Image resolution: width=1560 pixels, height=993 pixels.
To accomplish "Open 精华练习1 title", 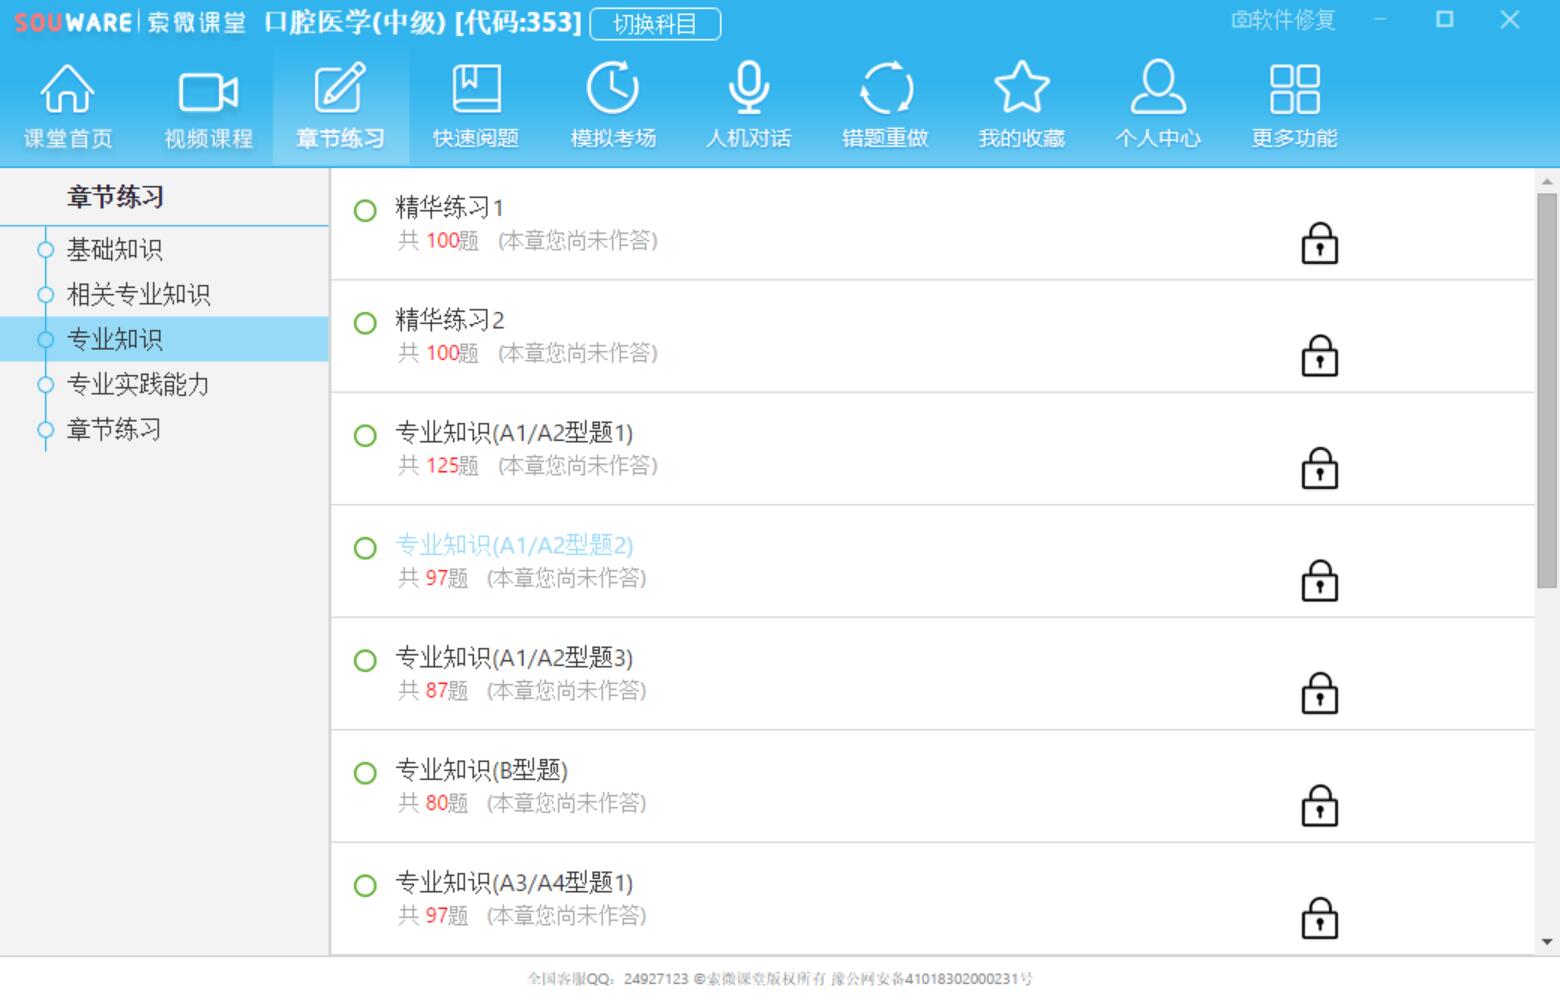I will point(449,208).
